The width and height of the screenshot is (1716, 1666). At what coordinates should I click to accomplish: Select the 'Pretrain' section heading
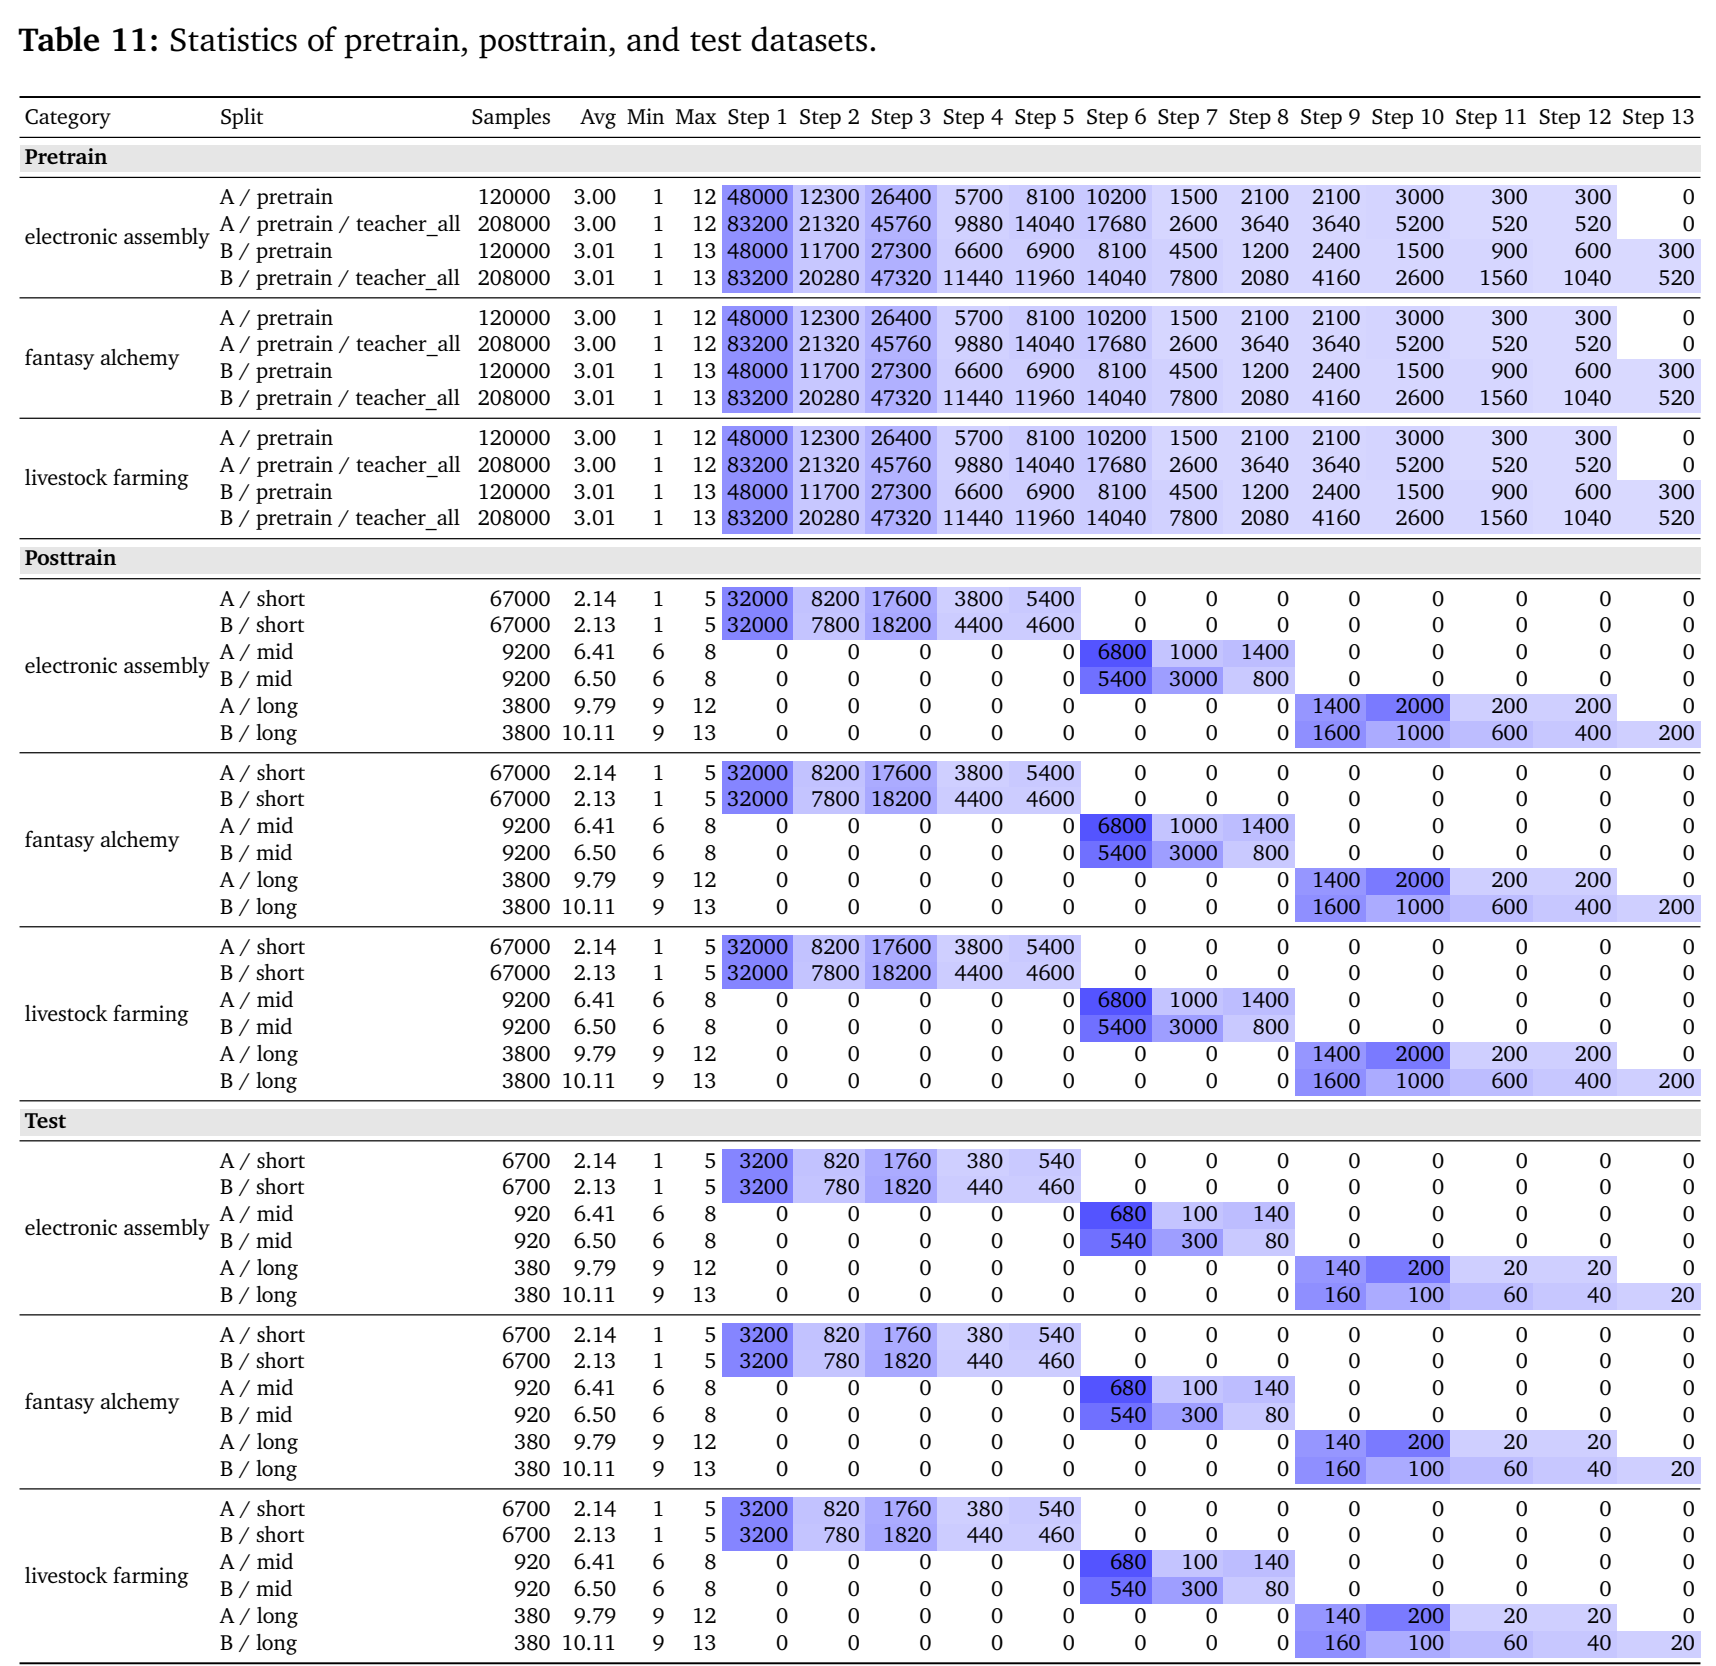coord(66,157)
